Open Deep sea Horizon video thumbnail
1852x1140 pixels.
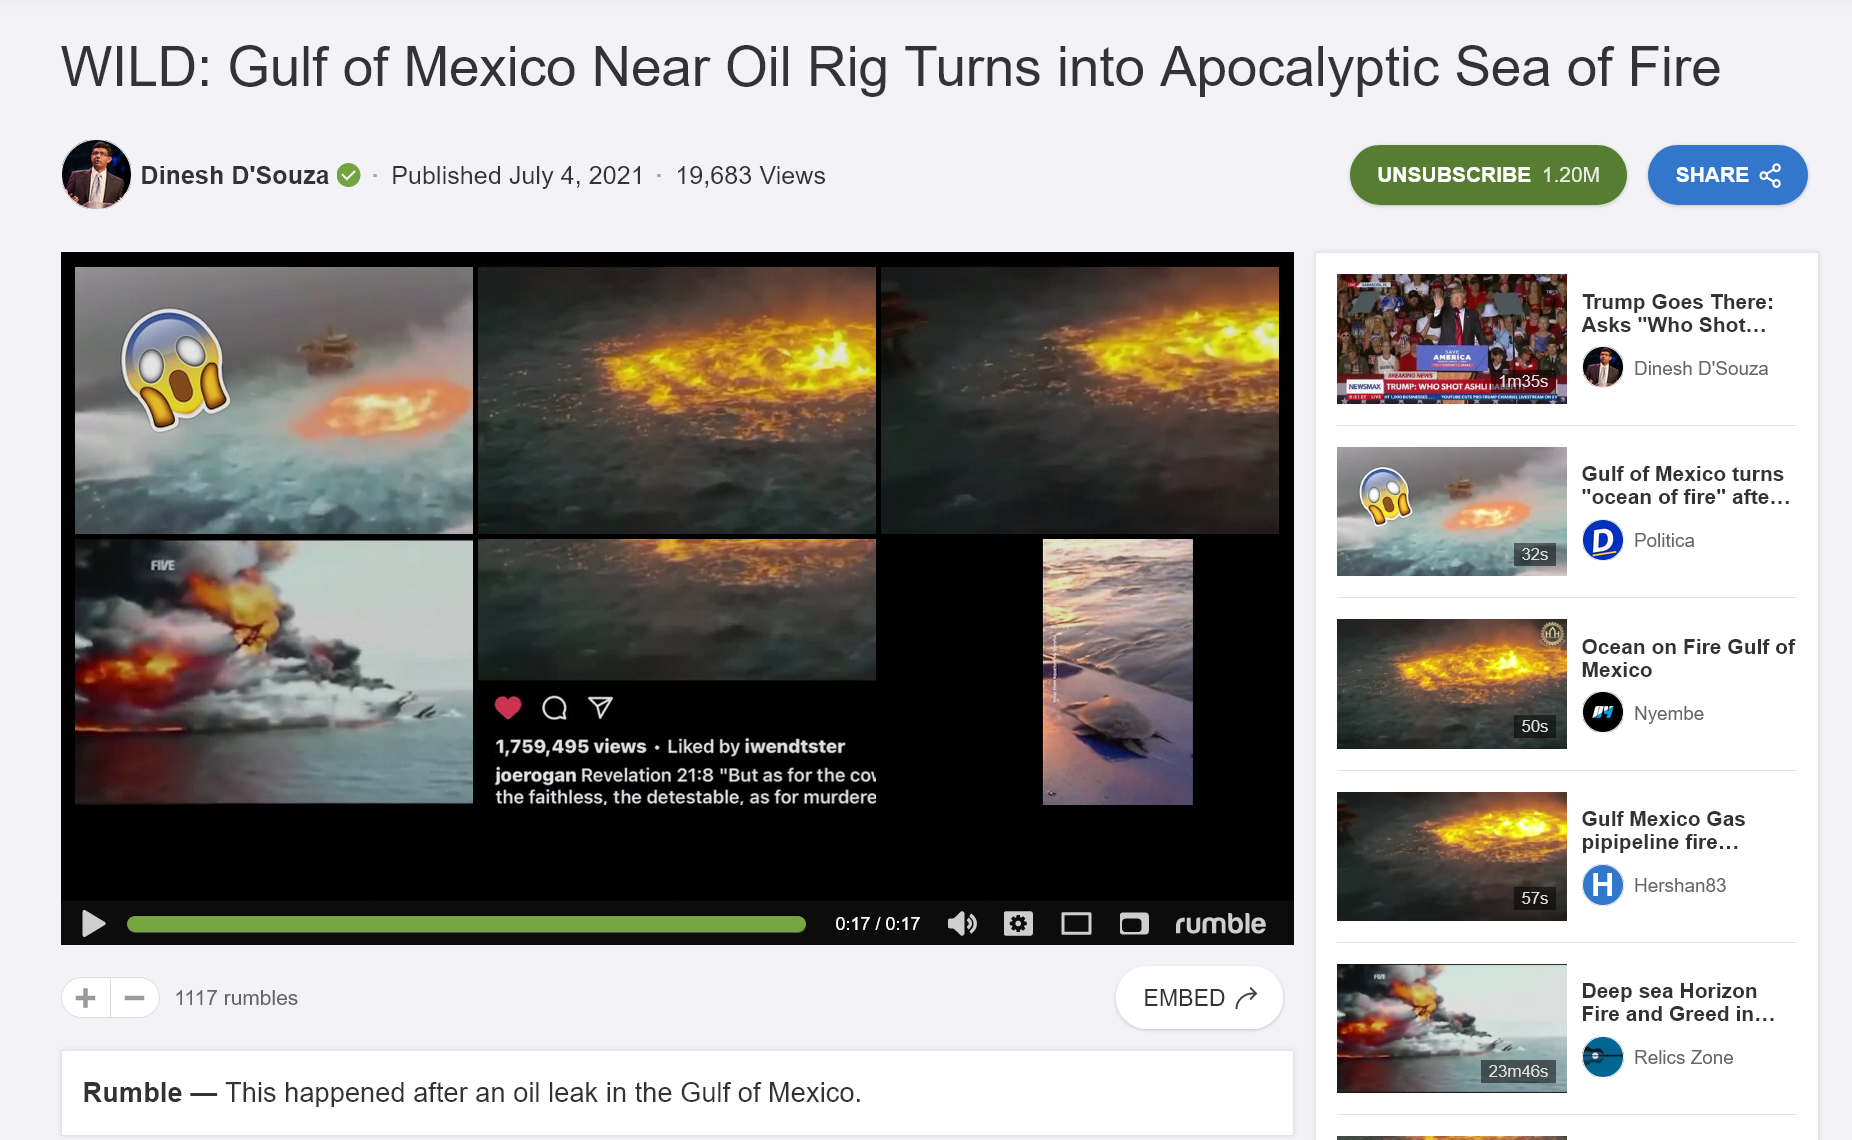(x=1451, y=1028)
